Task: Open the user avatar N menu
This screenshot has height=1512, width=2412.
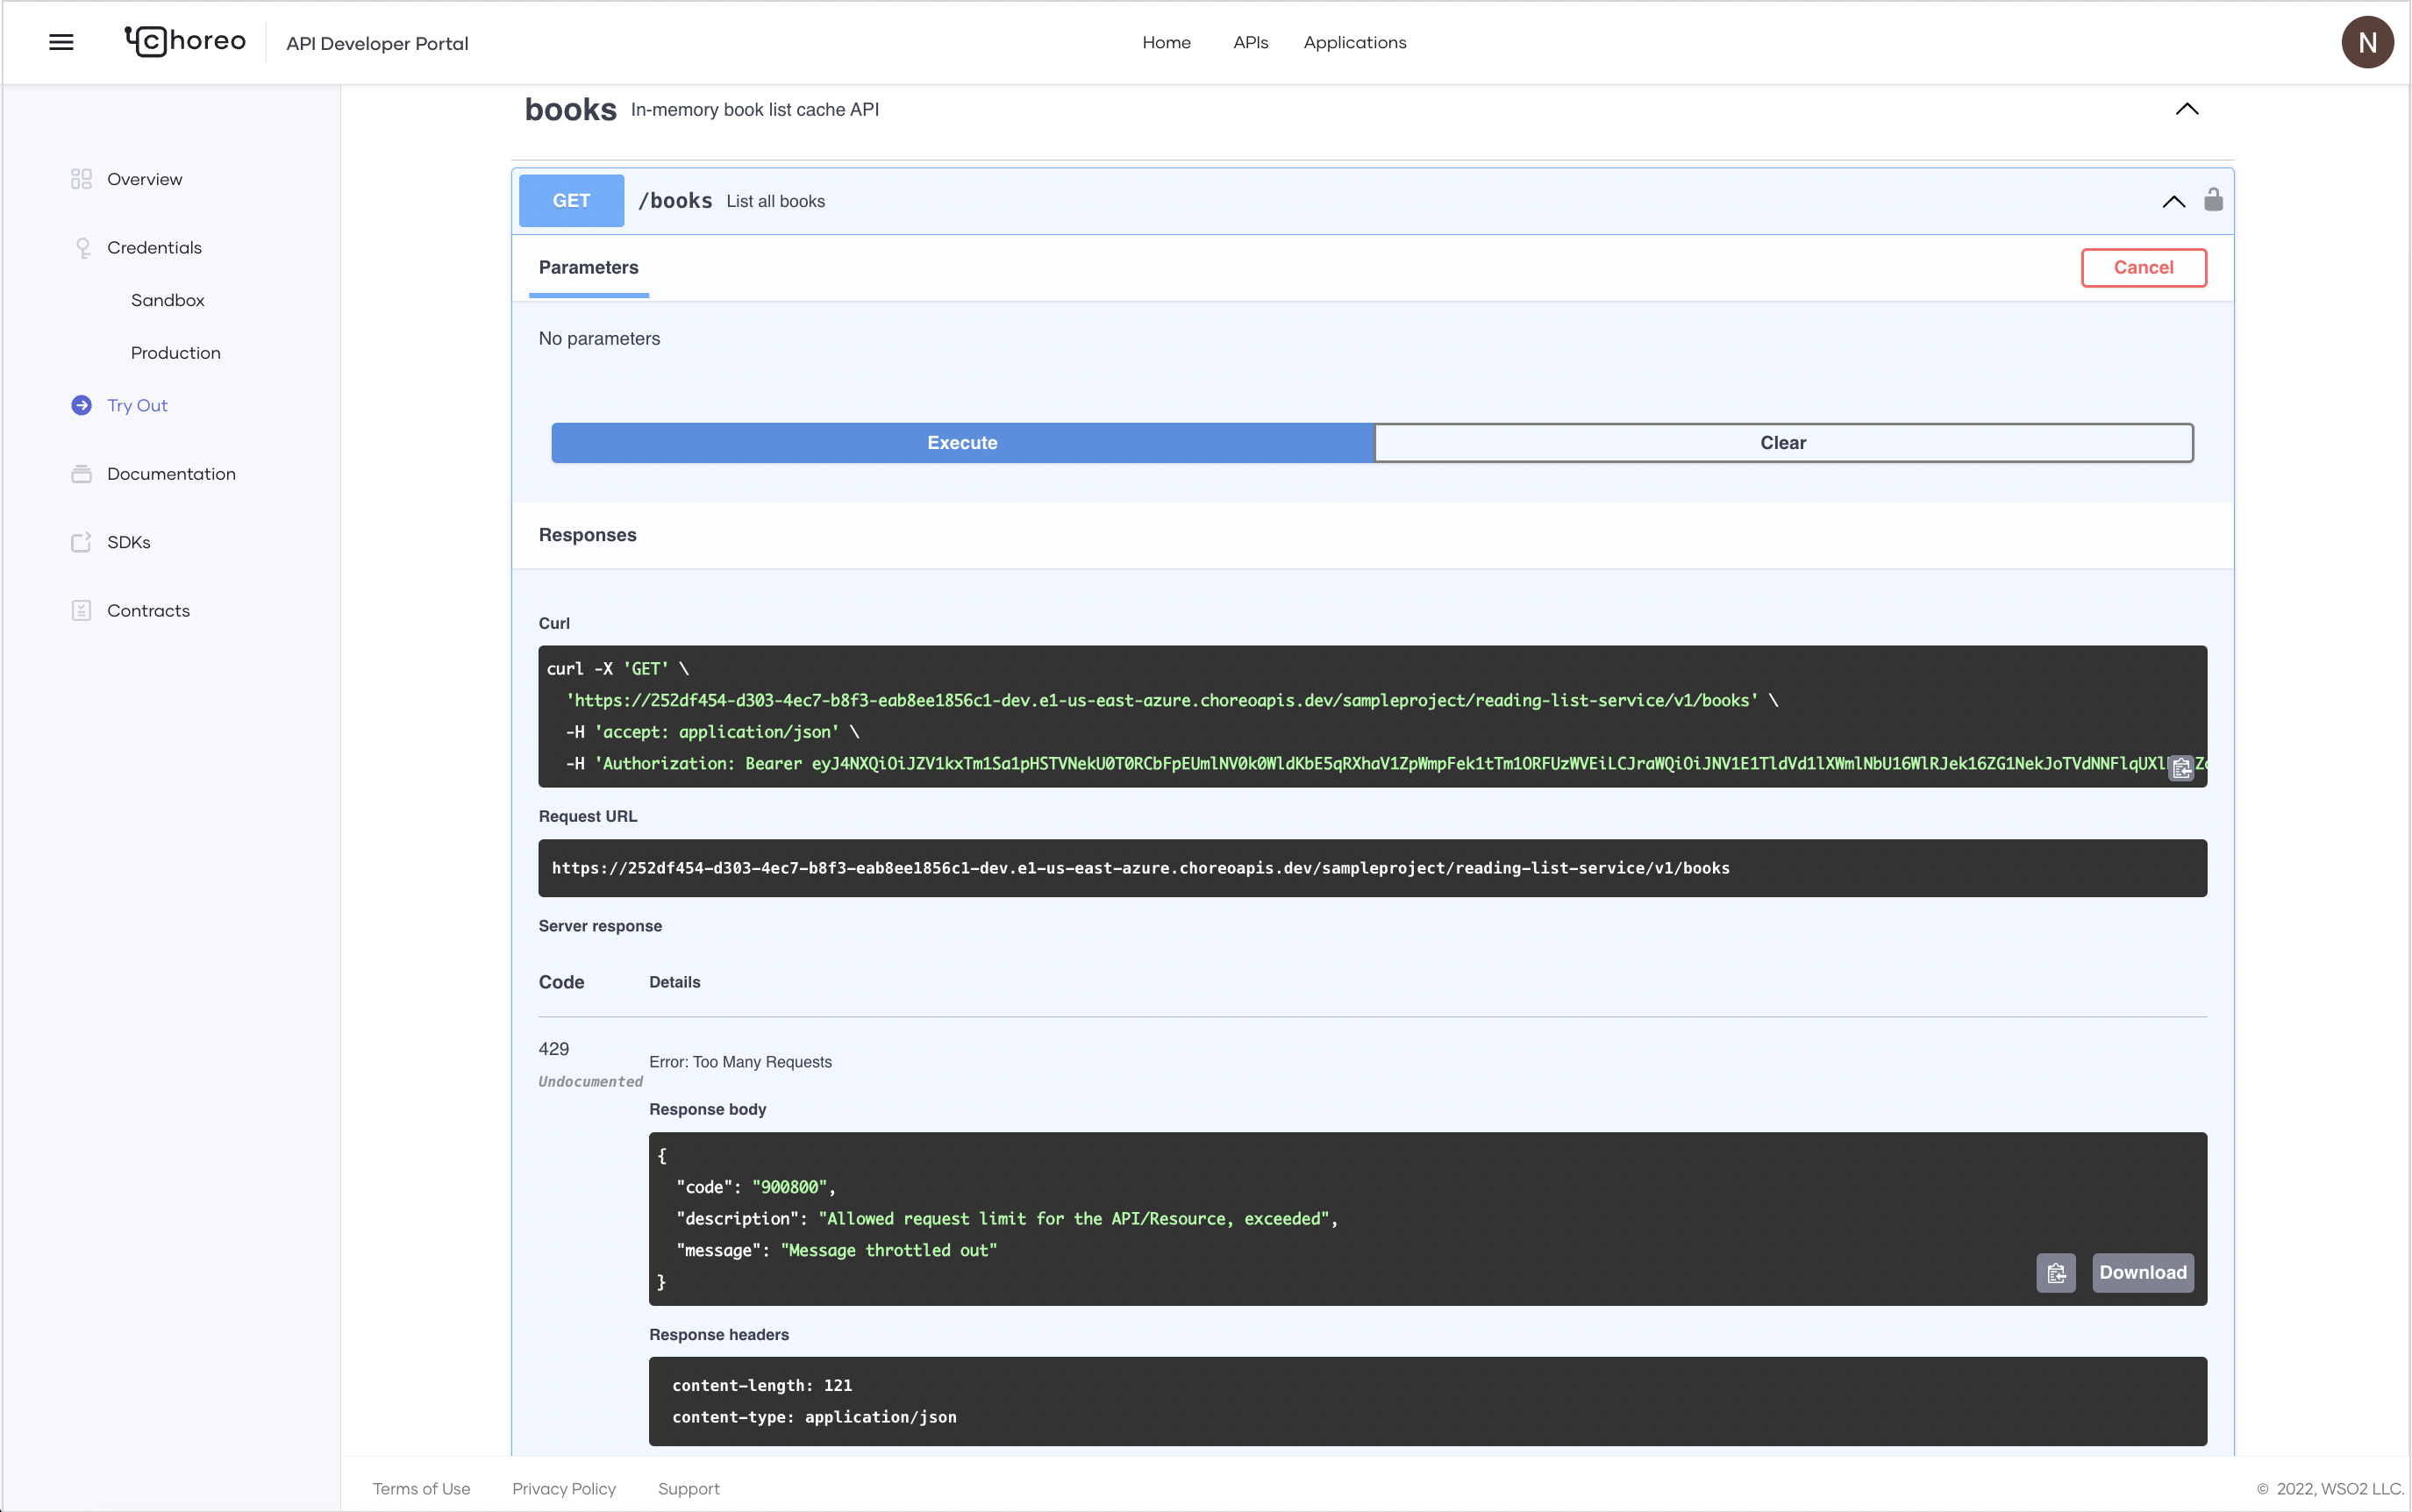Action: click(2366, 42)
